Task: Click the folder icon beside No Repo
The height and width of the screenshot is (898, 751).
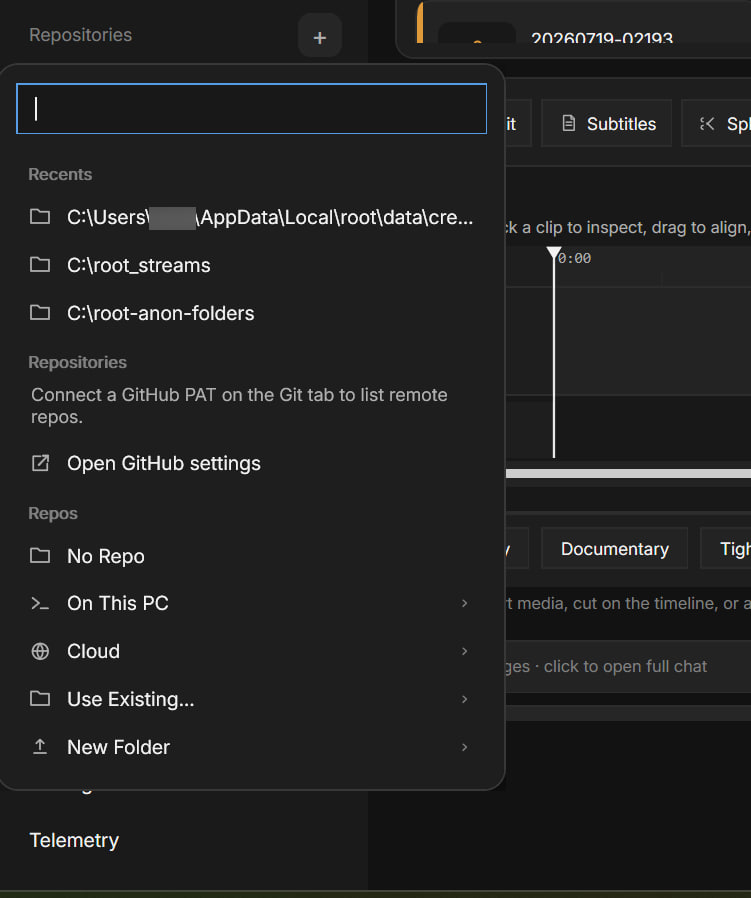Action: point(40,556)
